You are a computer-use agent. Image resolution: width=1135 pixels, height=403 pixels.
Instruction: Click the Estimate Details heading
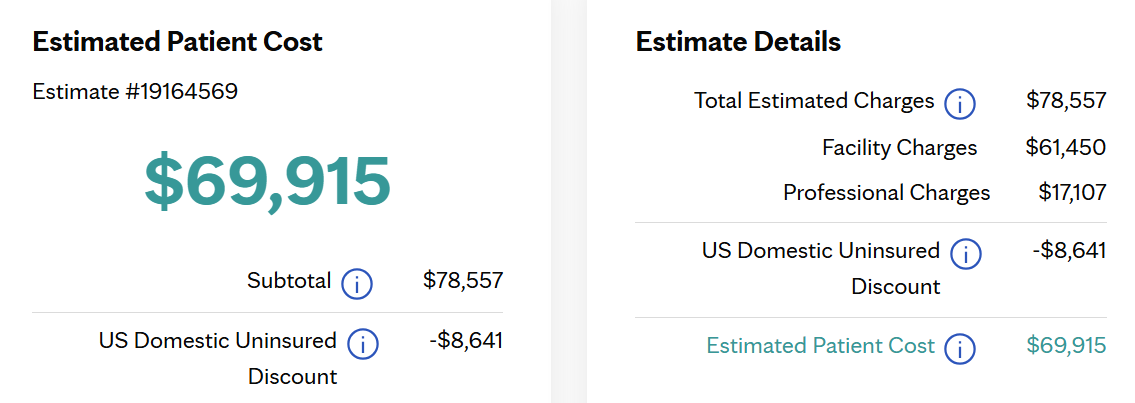tap(738, 42)
